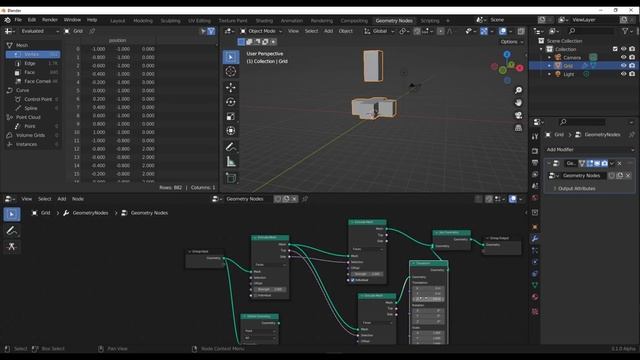Screen dimensions: 640x360
Task: Click the viewport zoom magnifier icon
Action: [518, 90]
